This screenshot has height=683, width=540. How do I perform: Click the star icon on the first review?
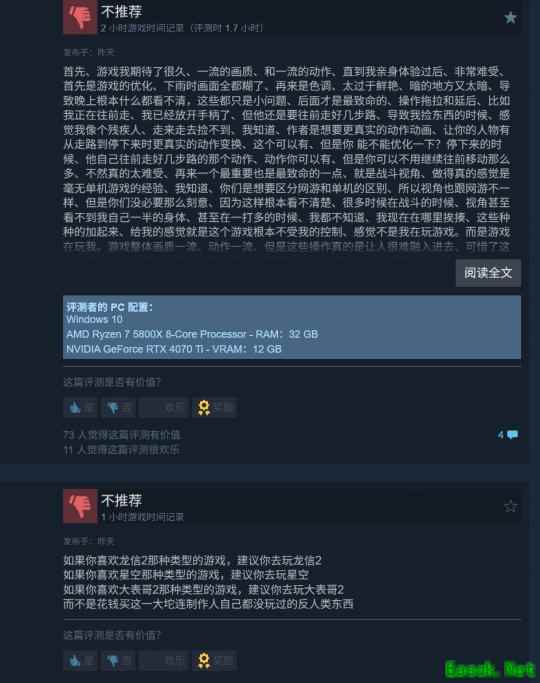[x=510, y=18]
